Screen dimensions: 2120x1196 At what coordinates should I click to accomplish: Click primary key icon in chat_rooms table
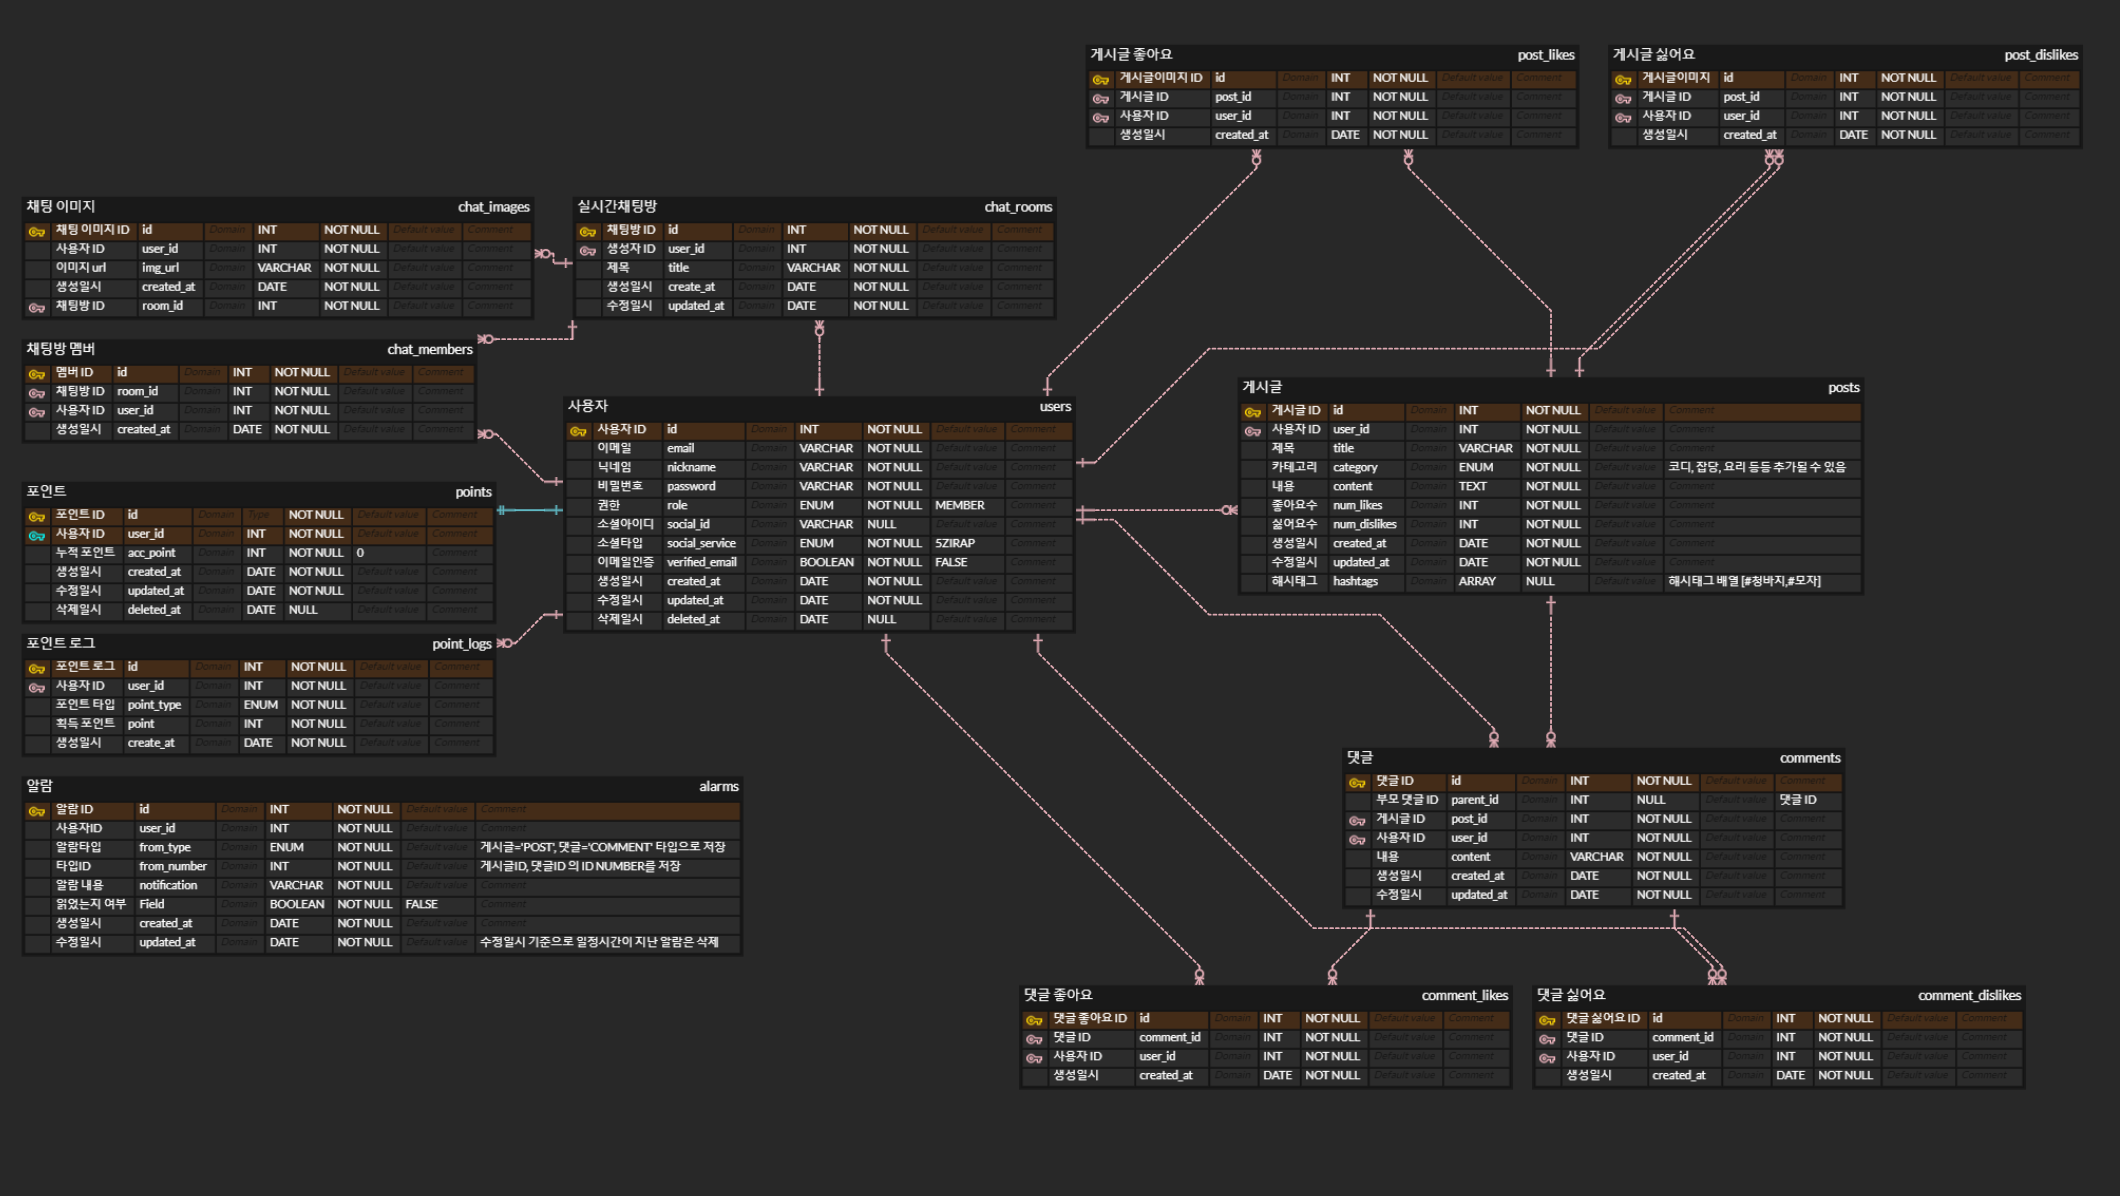tap(588, 231)
